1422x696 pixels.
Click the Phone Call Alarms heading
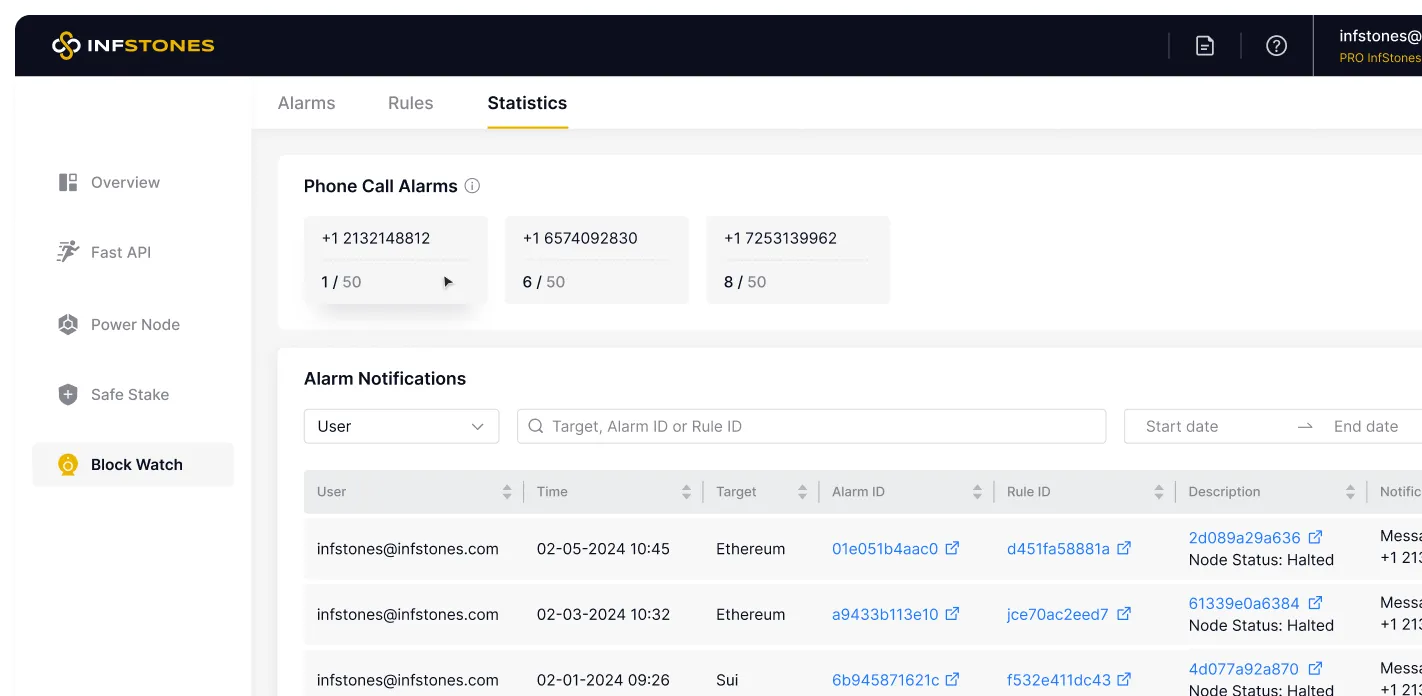point(381,186)
